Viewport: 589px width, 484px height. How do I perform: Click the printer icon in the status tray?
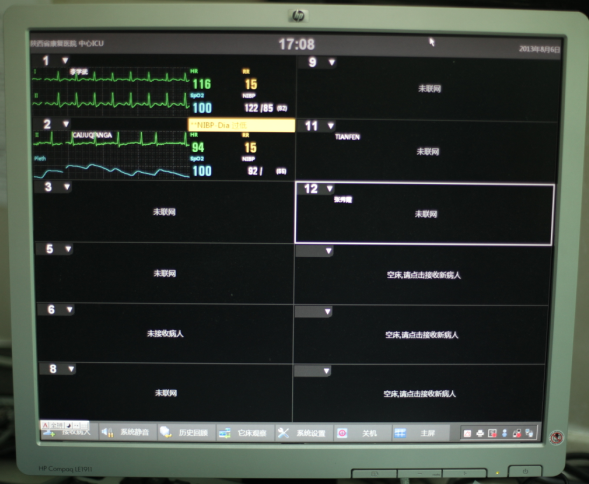(480, 433)
